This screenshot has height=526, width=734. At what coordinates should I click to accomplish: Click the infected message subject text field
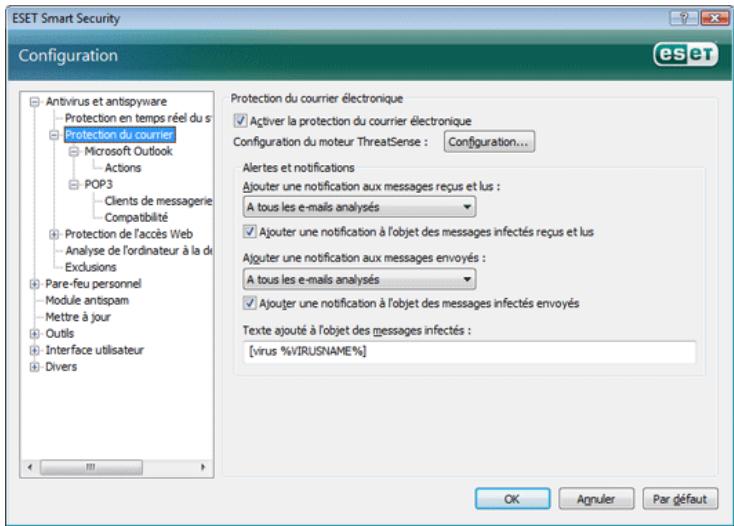click(x=469, y=351)
